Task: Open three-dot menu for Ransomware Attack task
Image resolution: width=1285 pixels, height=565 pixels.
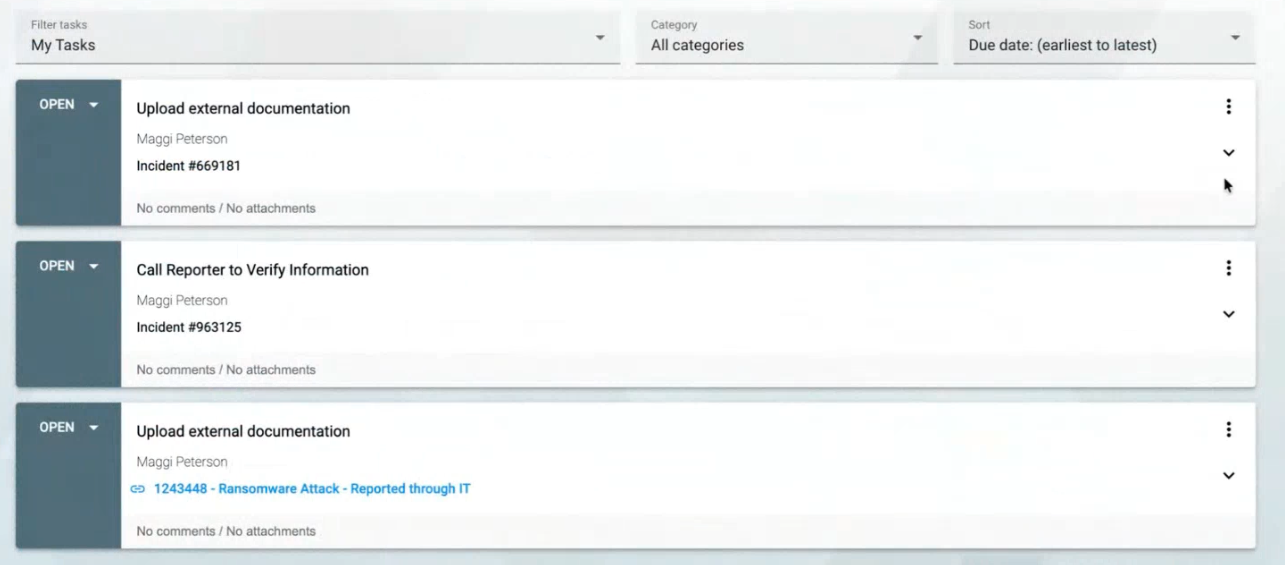Action: point(1228,430)
